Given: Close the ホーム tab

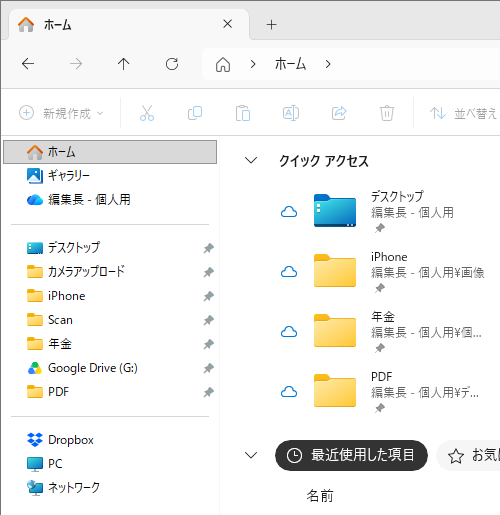Looking at the screenshot, I should 227,24.
